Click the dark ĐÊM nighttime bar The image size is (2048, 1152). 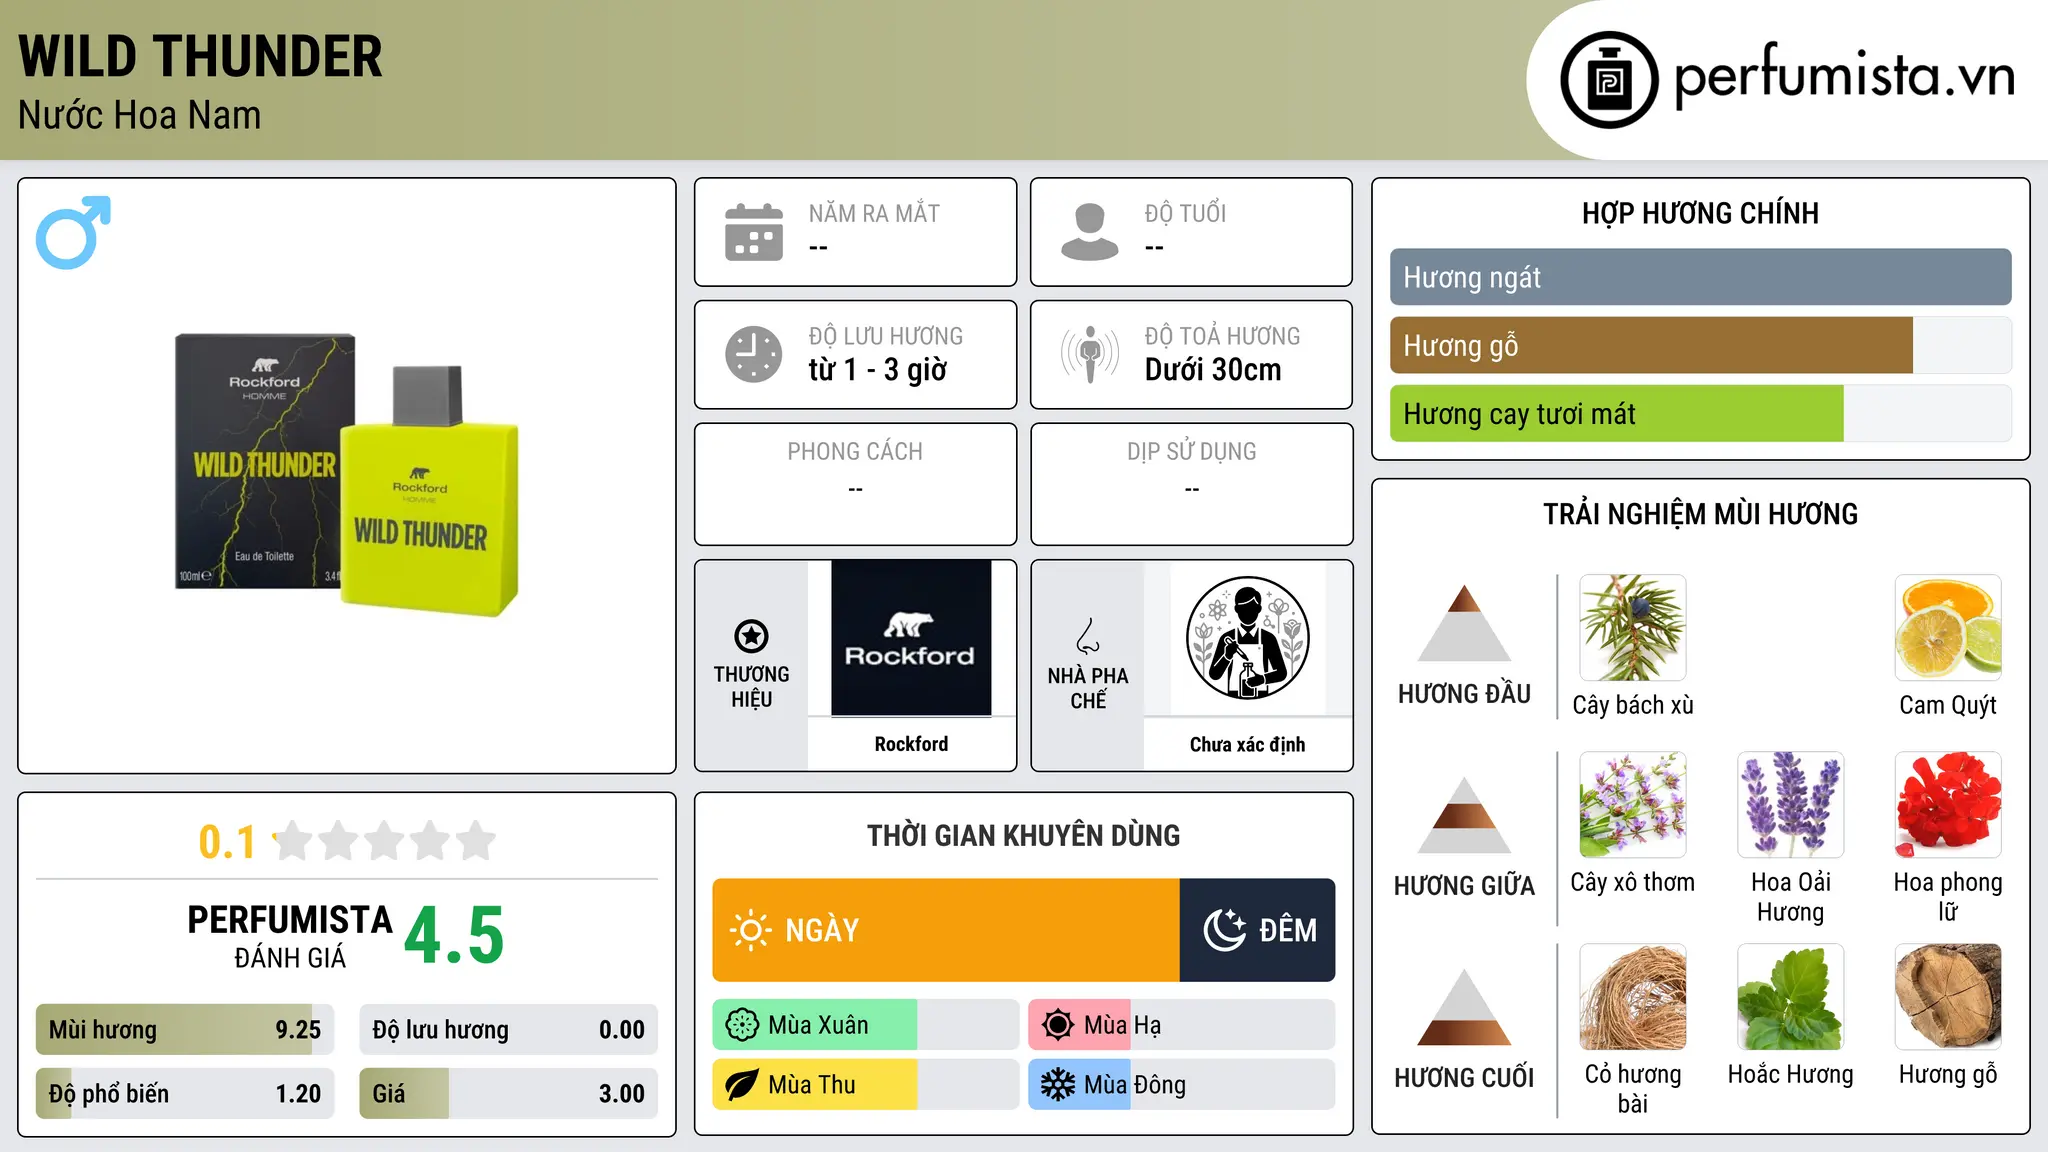[1258, 930]
